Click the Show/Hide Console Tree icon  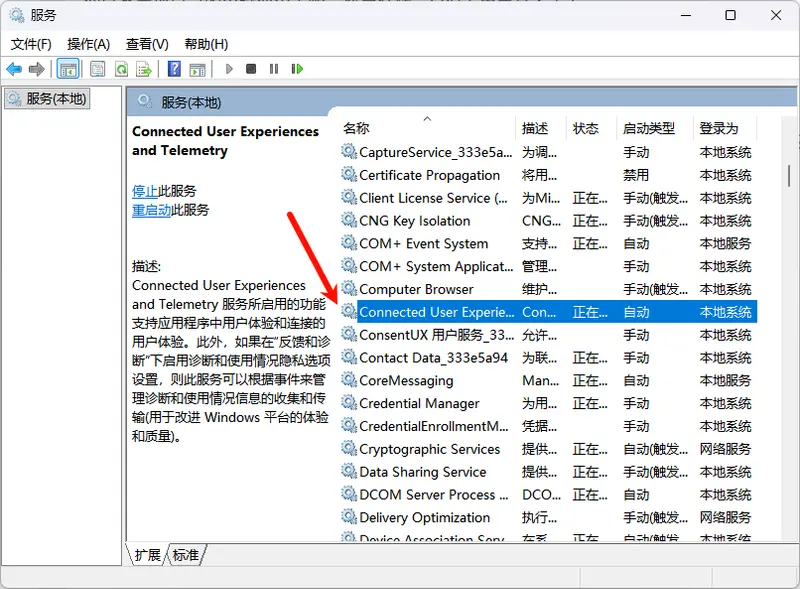(x=68, y=69)
